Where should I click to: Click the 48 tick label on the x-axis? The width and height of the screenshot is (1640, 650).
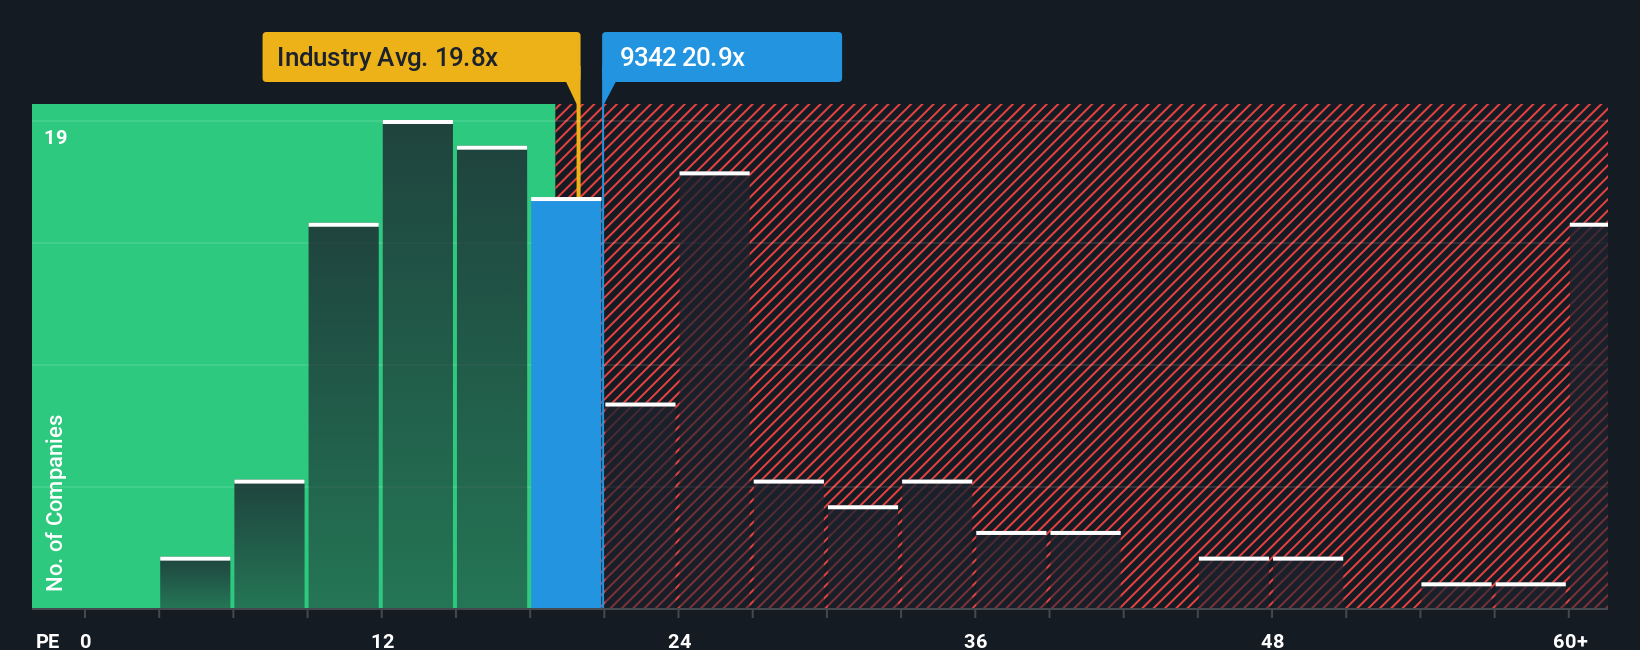click(x=1272, y=641)
